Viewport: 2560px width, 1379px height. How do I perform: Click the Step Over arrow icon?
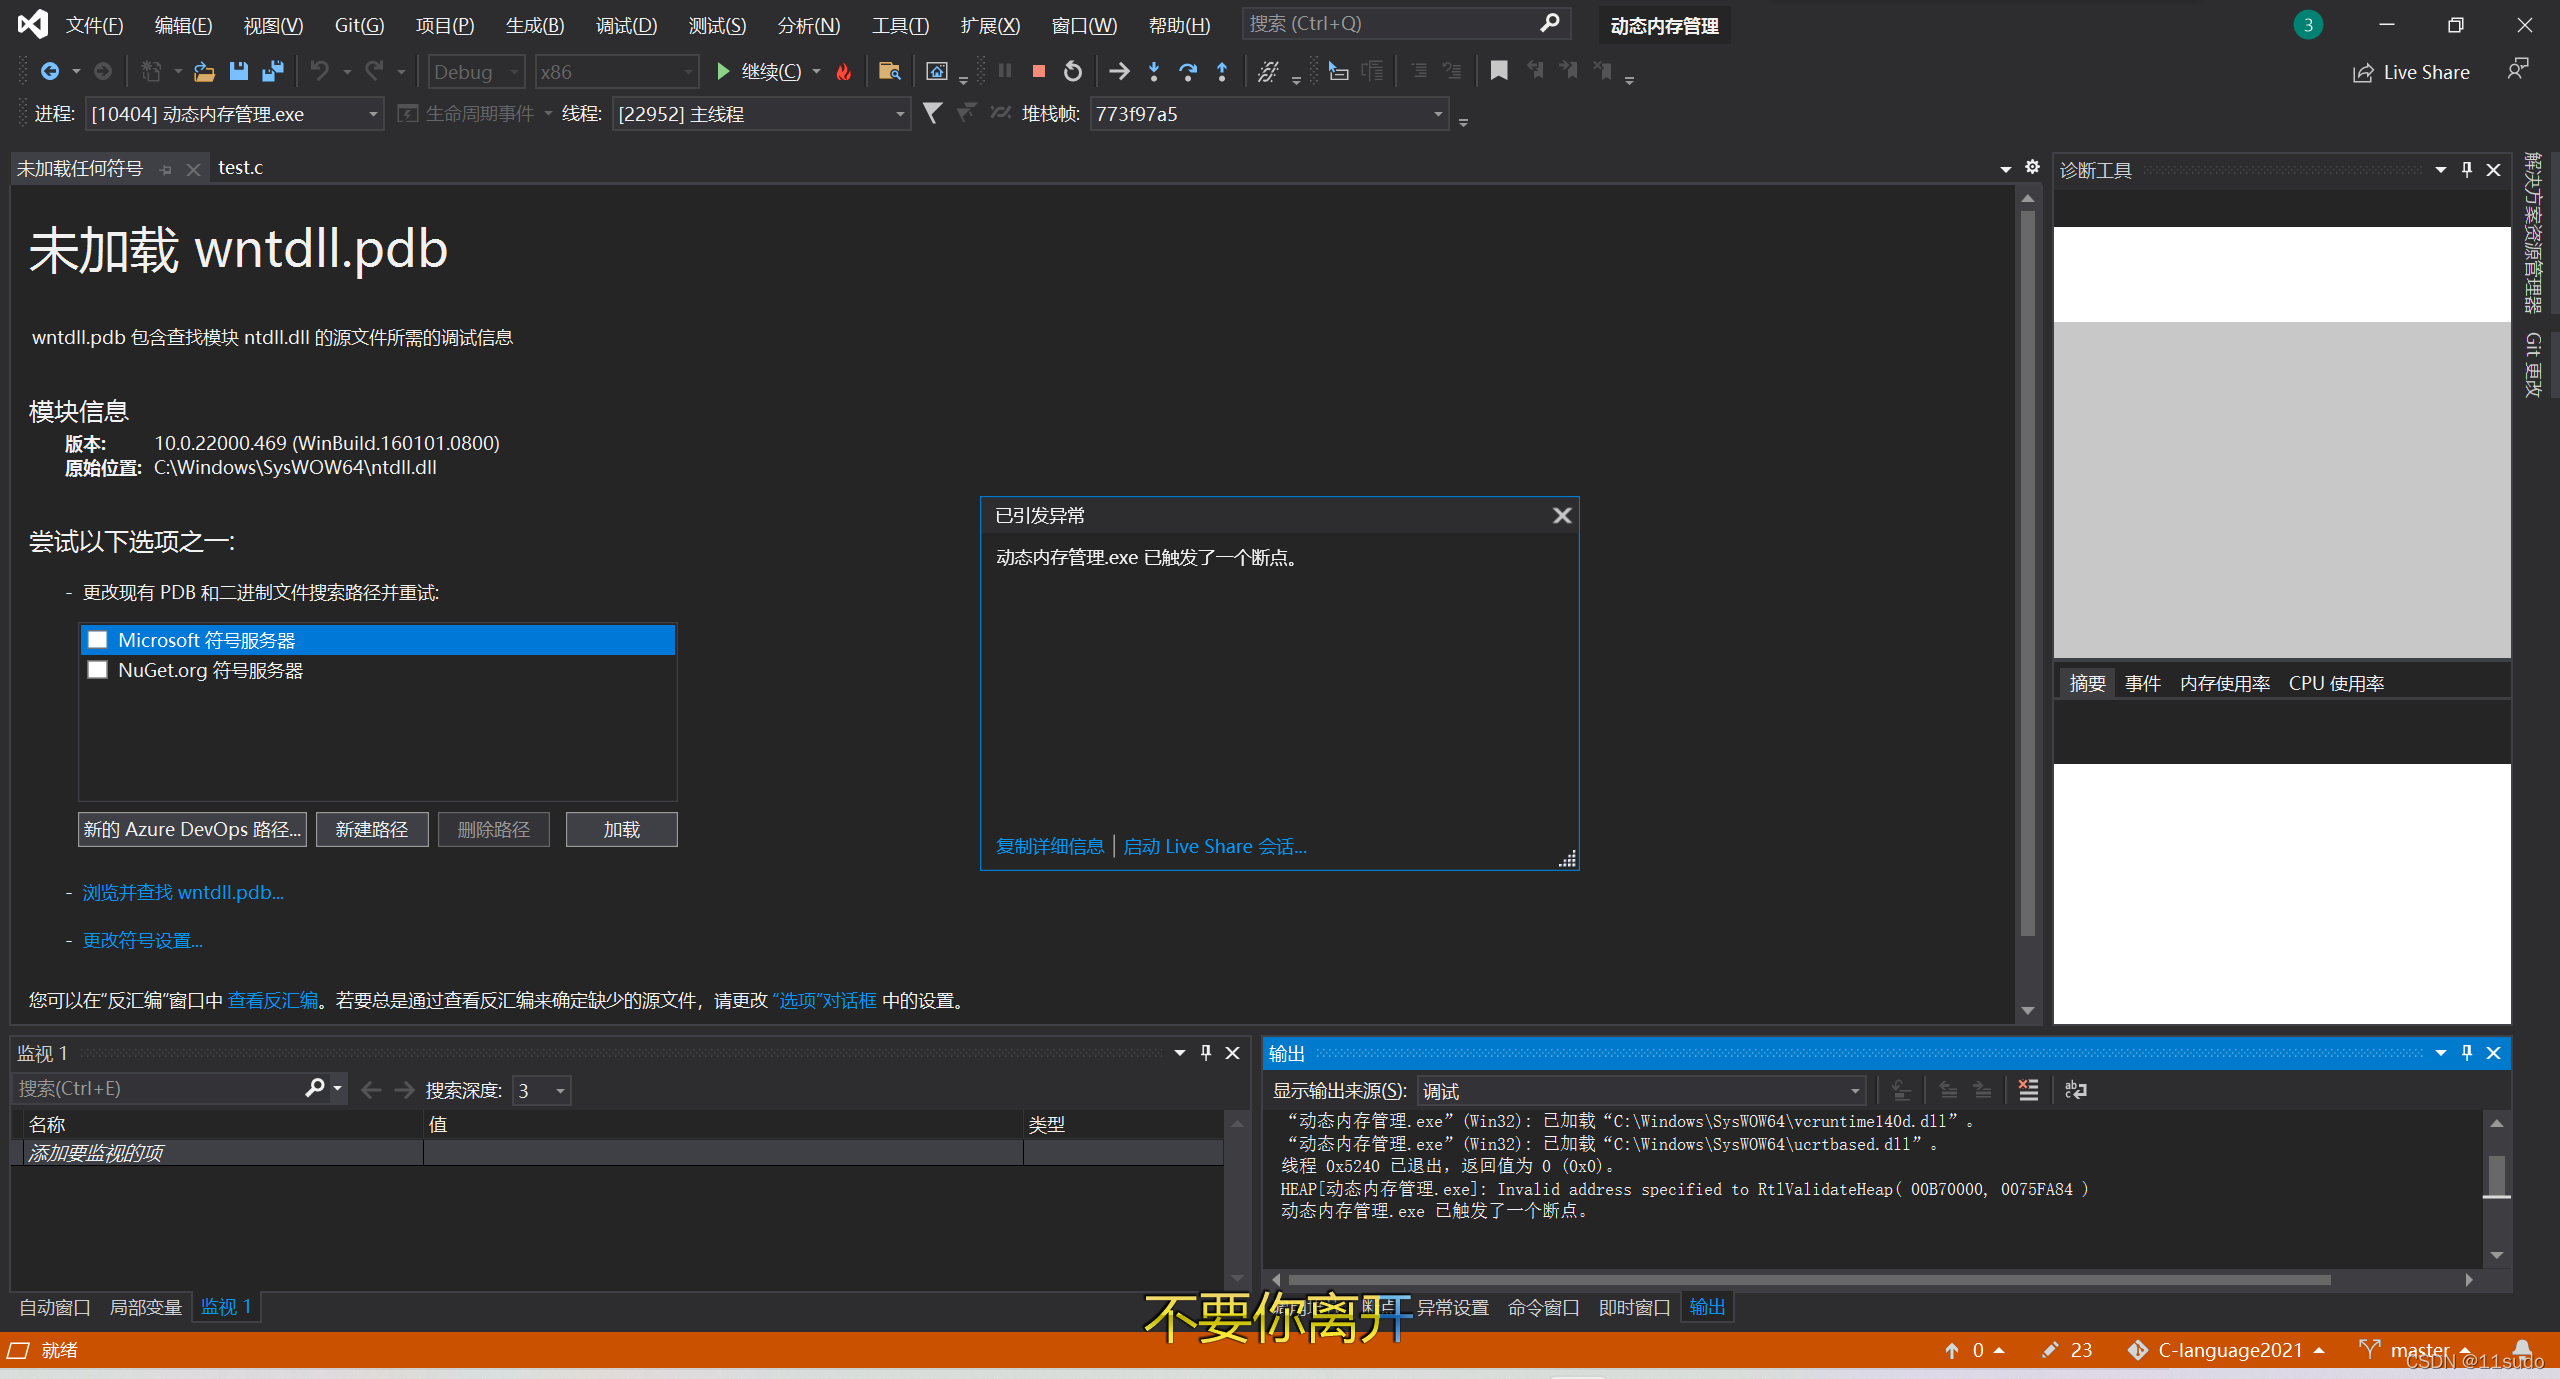click(x=1188, y=71)
